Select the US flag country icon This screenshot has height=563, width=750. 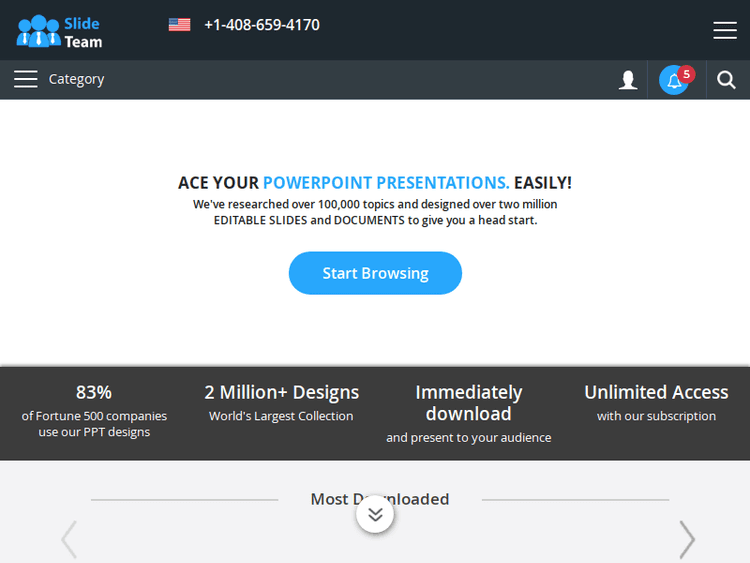[179, 25]
